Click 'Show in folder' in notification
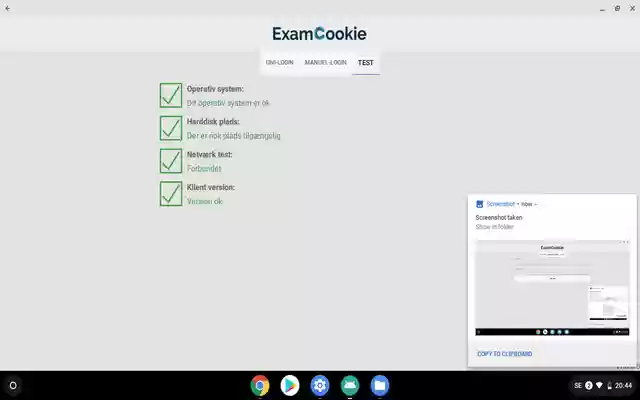 494,227
